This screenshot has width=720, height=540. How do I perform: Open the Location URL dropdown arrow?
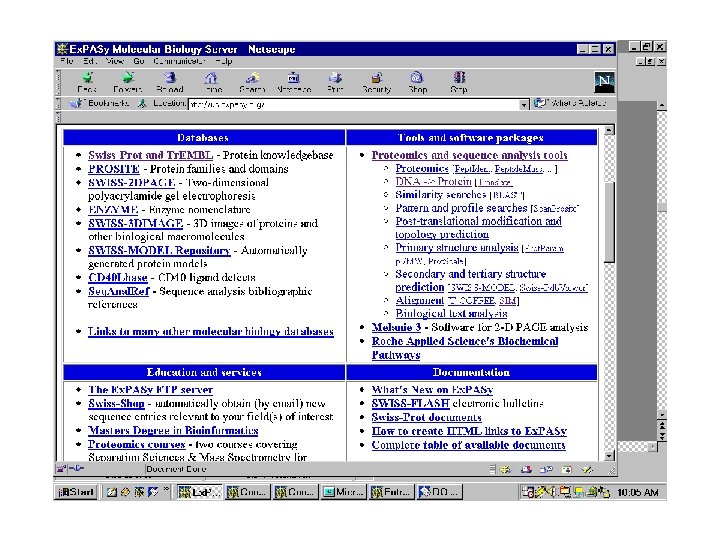pos(524,105)
